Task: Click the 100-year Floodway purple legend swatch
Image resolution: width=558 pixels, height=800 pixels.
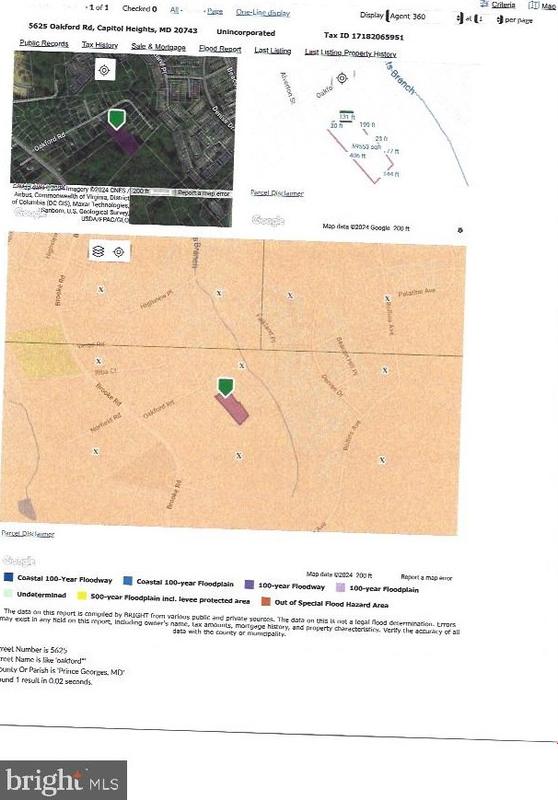Action: [249, 585]
